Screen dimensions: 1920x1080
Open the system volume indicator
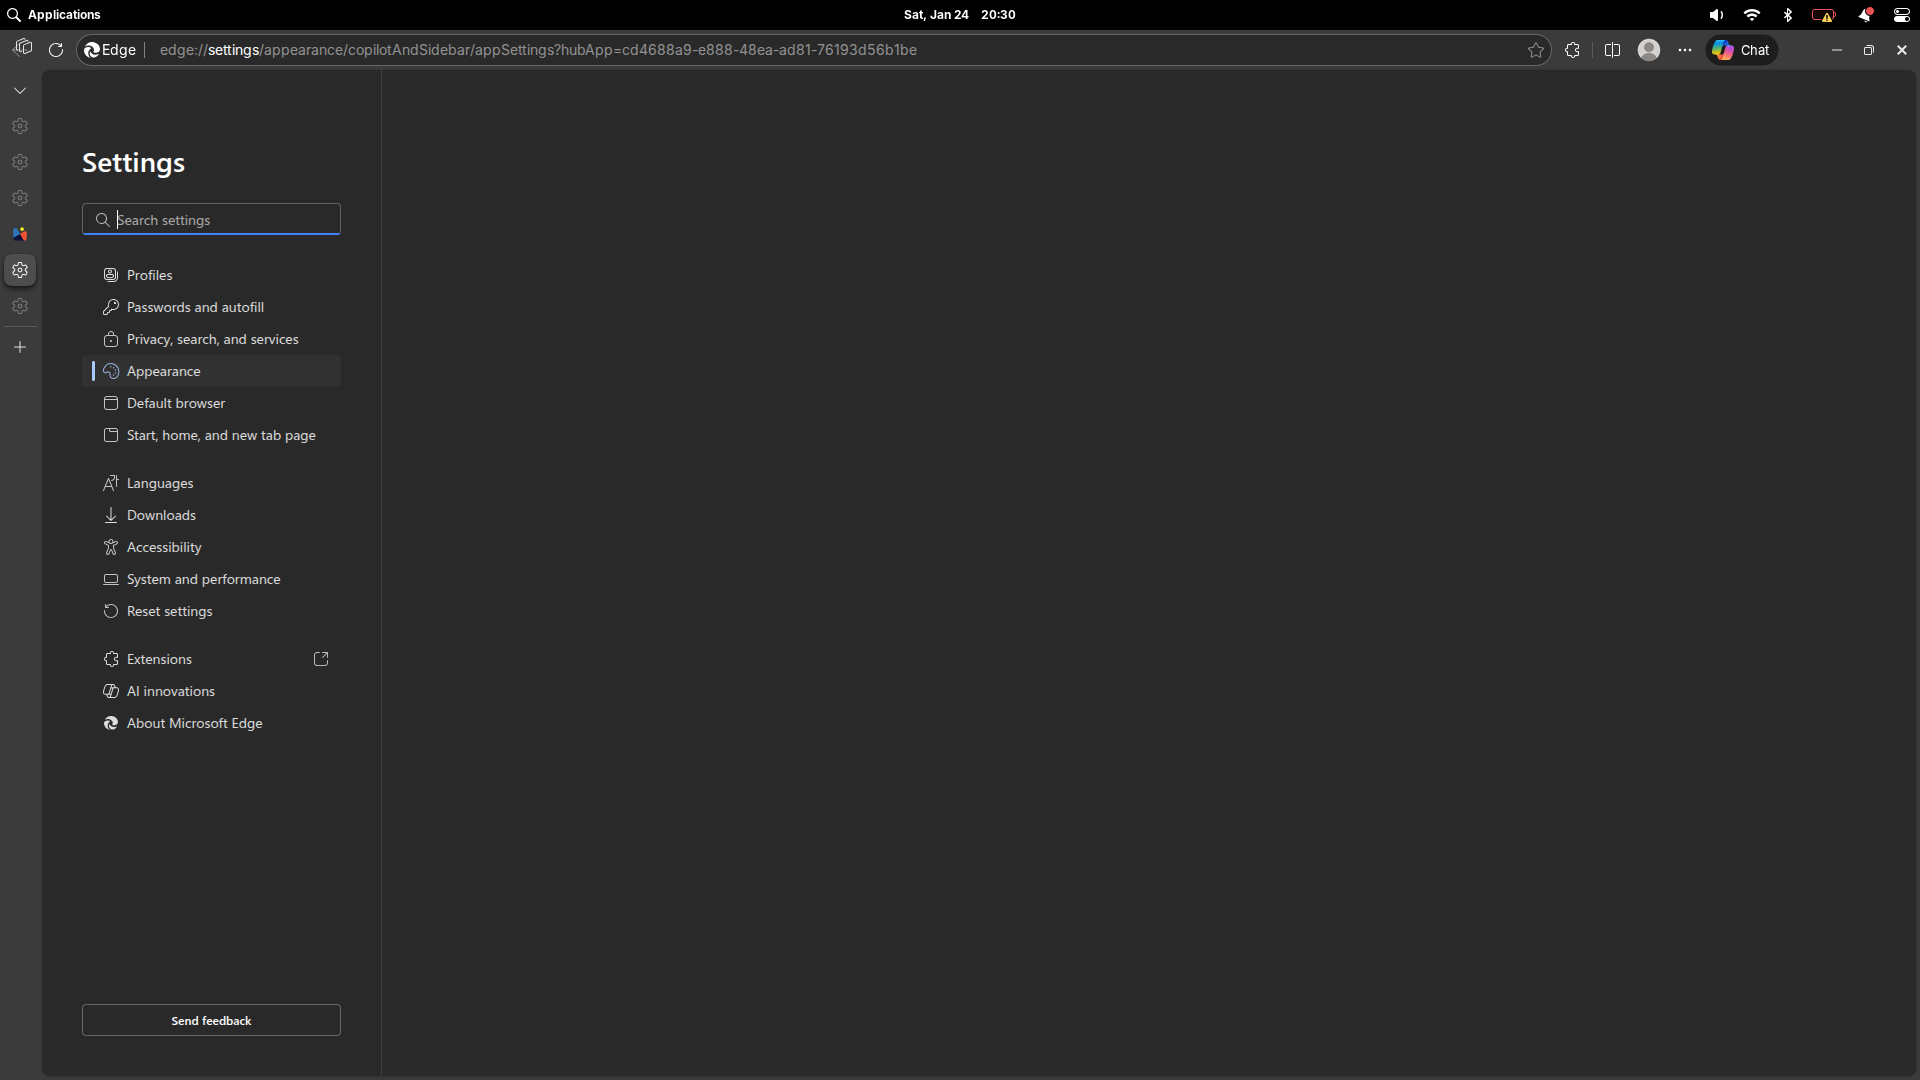tap(1716, 15)
